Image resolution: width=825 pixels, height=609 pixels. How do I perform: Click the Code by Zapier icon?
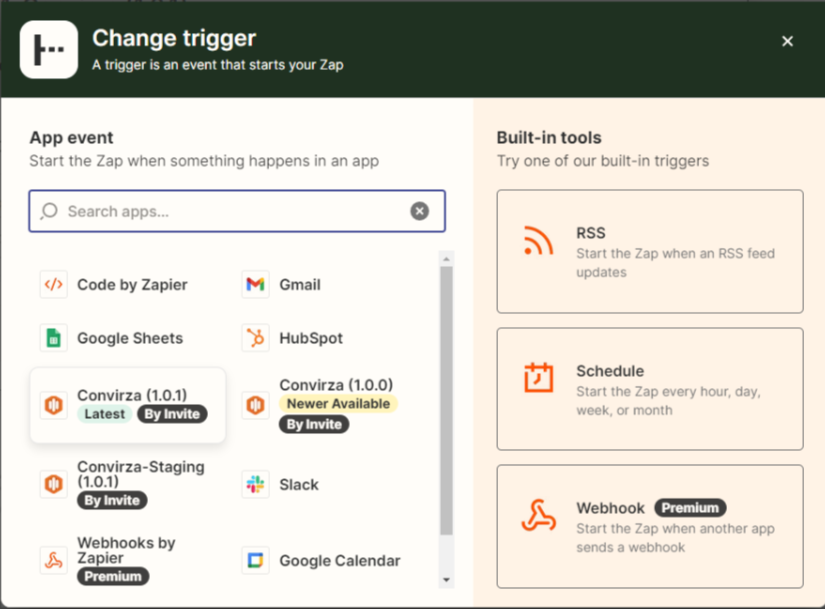click(x=54, y=285)
